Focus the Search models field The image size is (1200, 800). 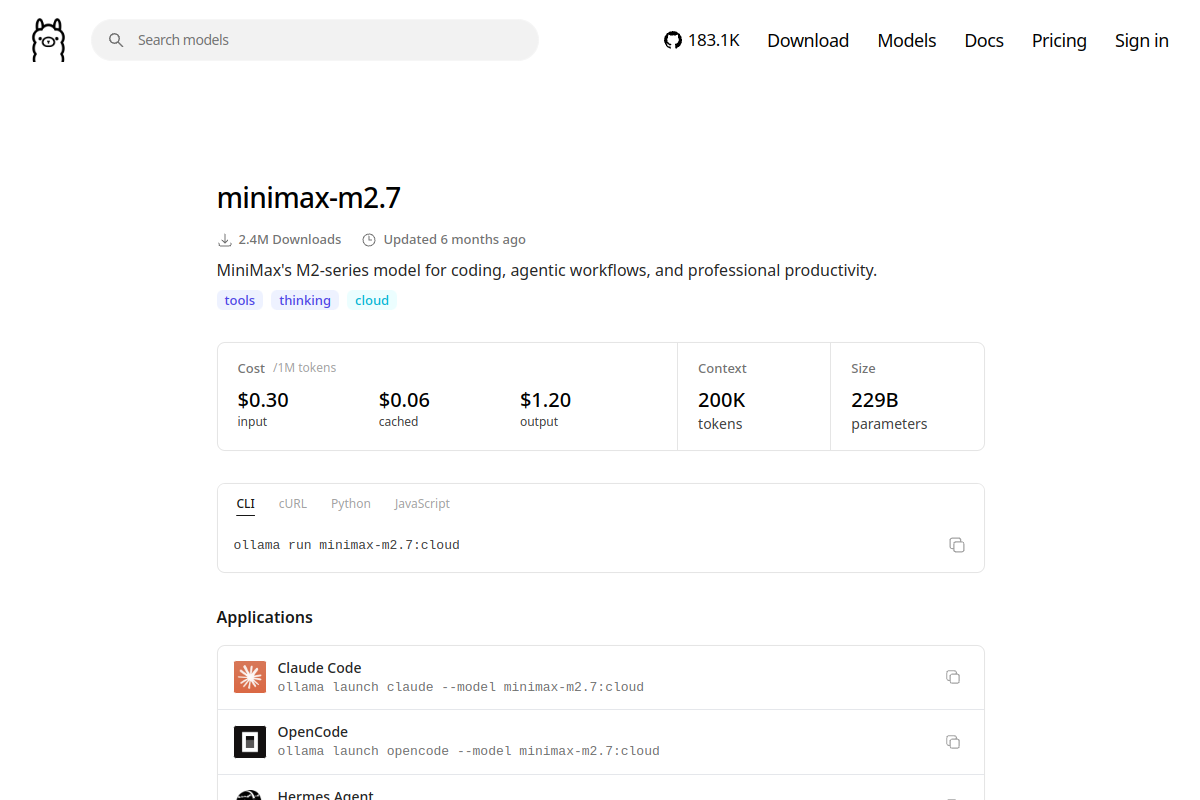click(x=315, y=40)
